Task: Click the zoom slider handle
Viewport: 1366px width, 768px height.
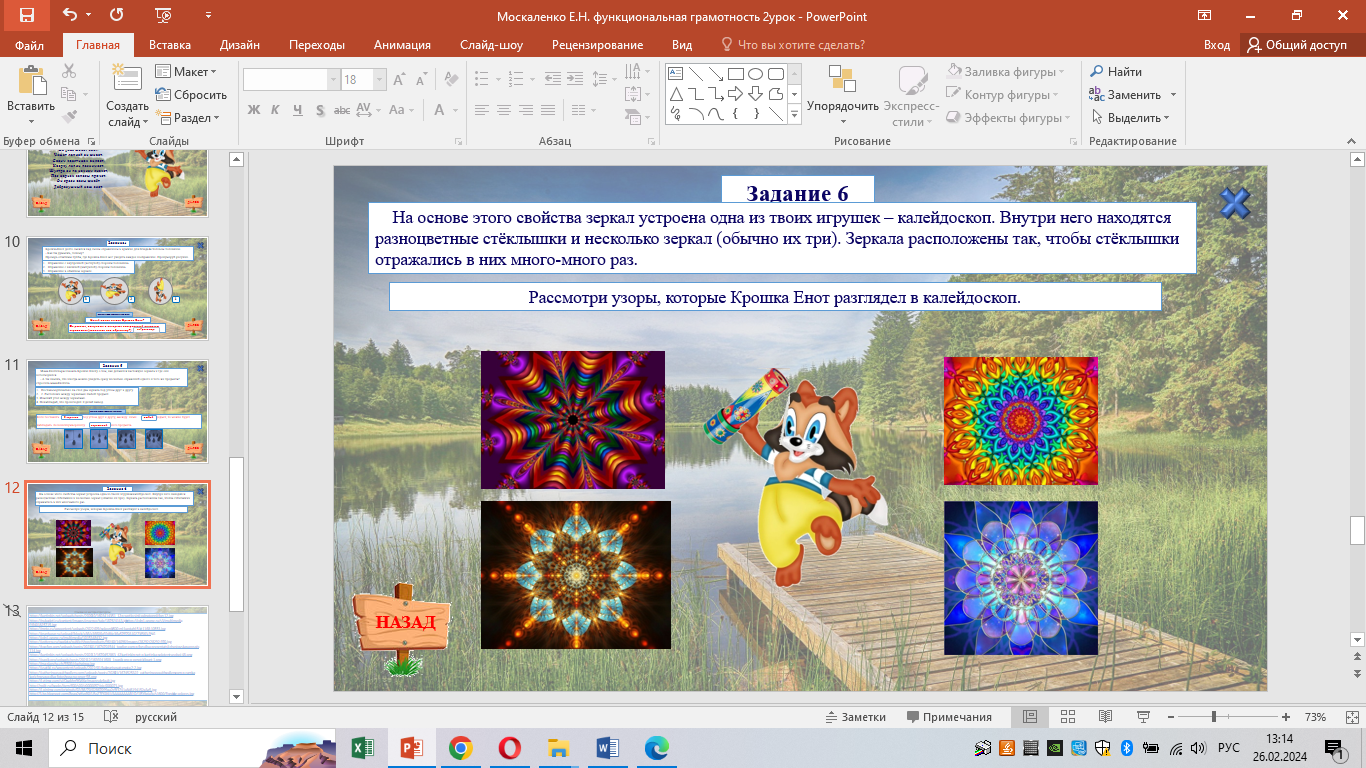Action: [1213, 717]
